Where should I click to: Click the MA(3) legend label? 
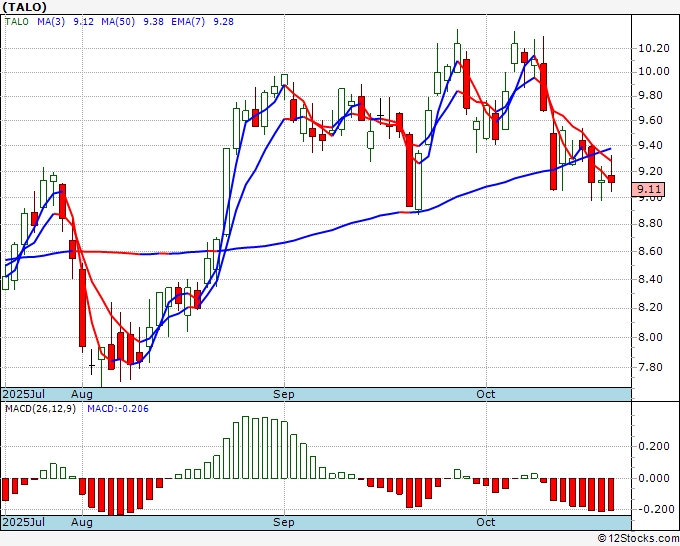coord(51,22)
